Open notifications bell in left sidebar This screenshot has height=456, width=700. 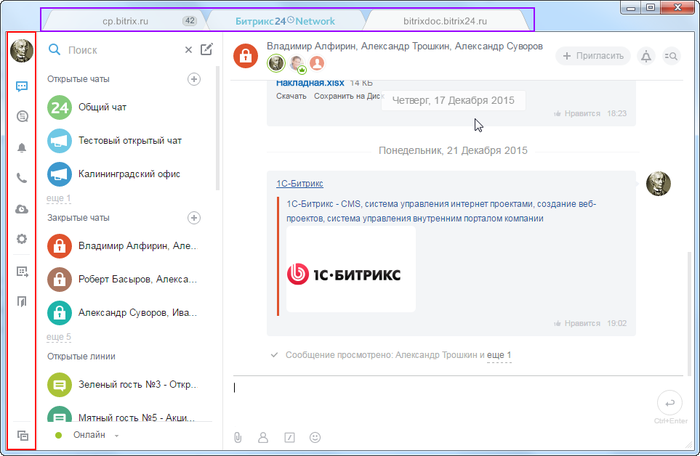[21, 148]
